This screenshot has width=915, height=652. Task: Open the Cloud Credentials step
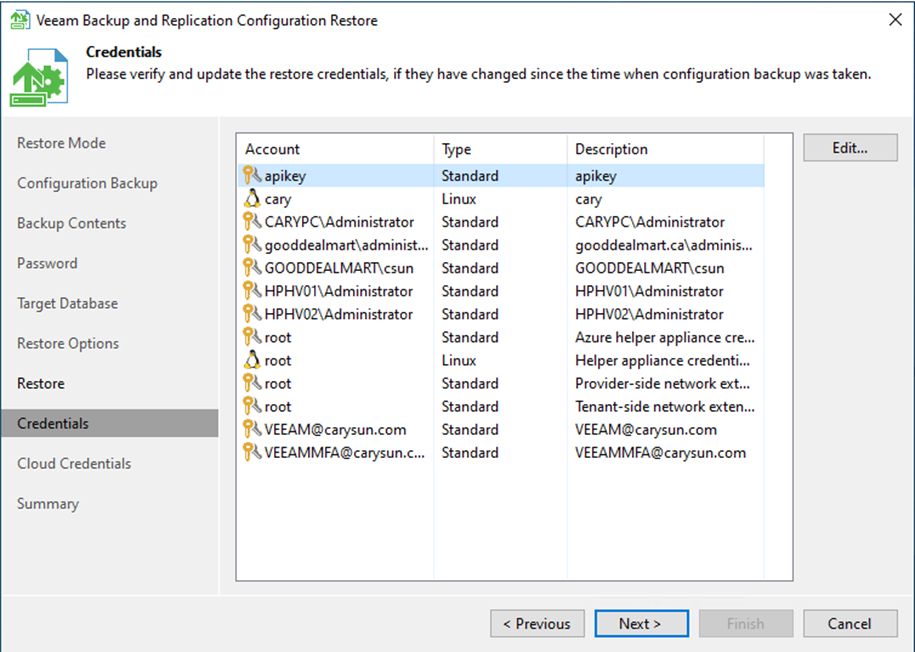point(74,463)
